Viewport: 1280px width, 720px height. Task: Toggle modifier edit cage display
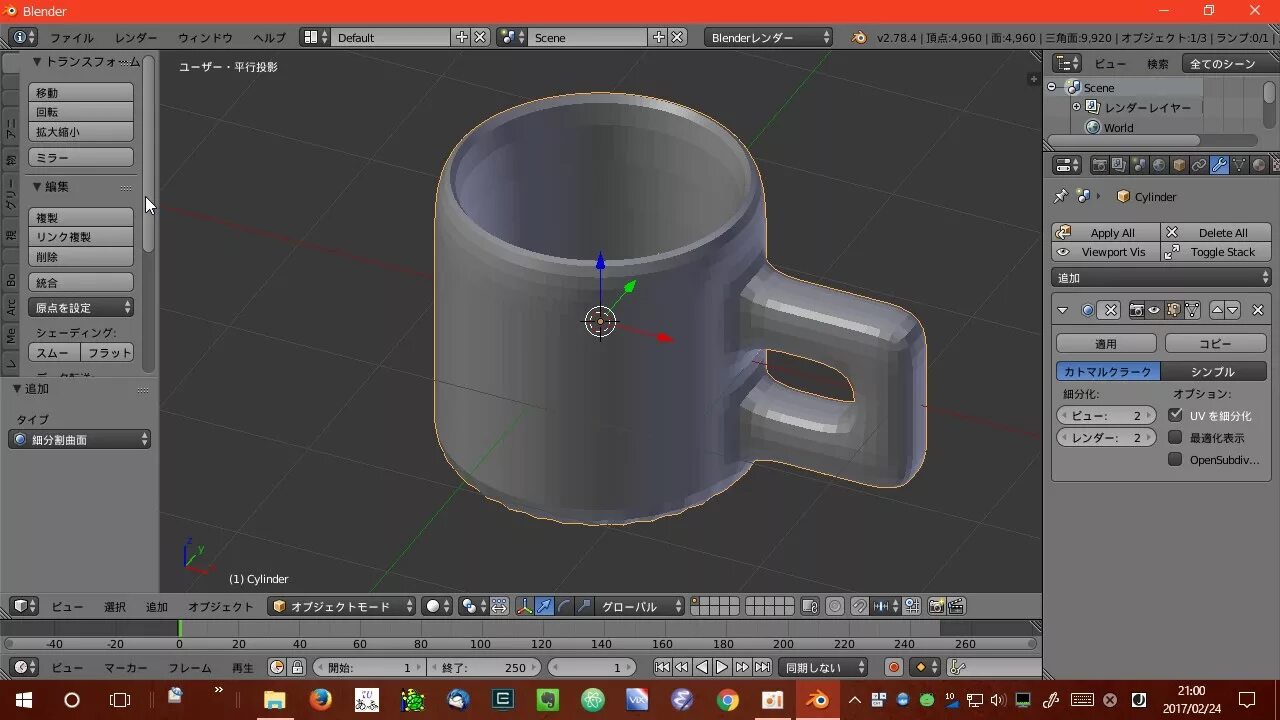click(1192, 310)
